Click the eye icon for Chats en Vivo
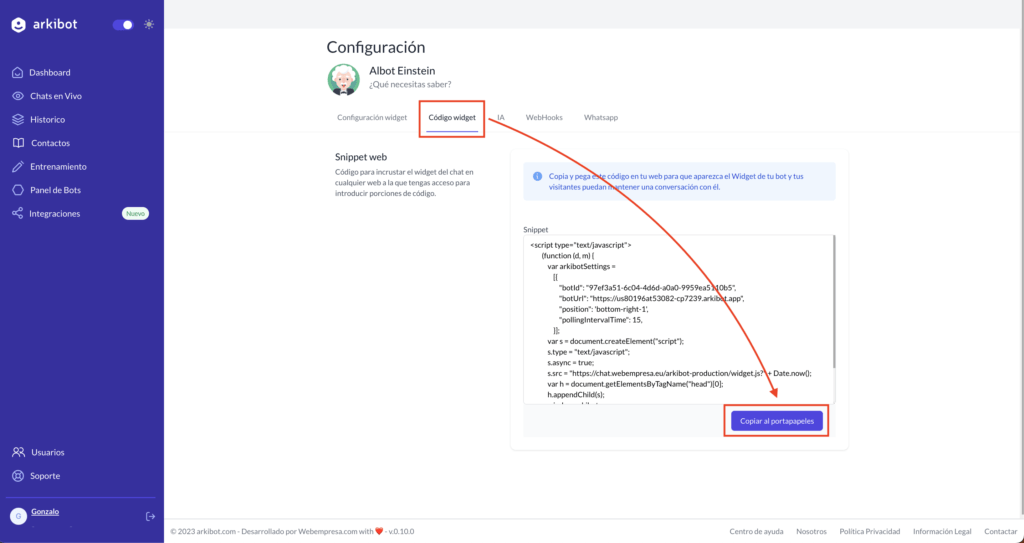The width and height of the screenshot is (1024, 543). pos(18,96)
